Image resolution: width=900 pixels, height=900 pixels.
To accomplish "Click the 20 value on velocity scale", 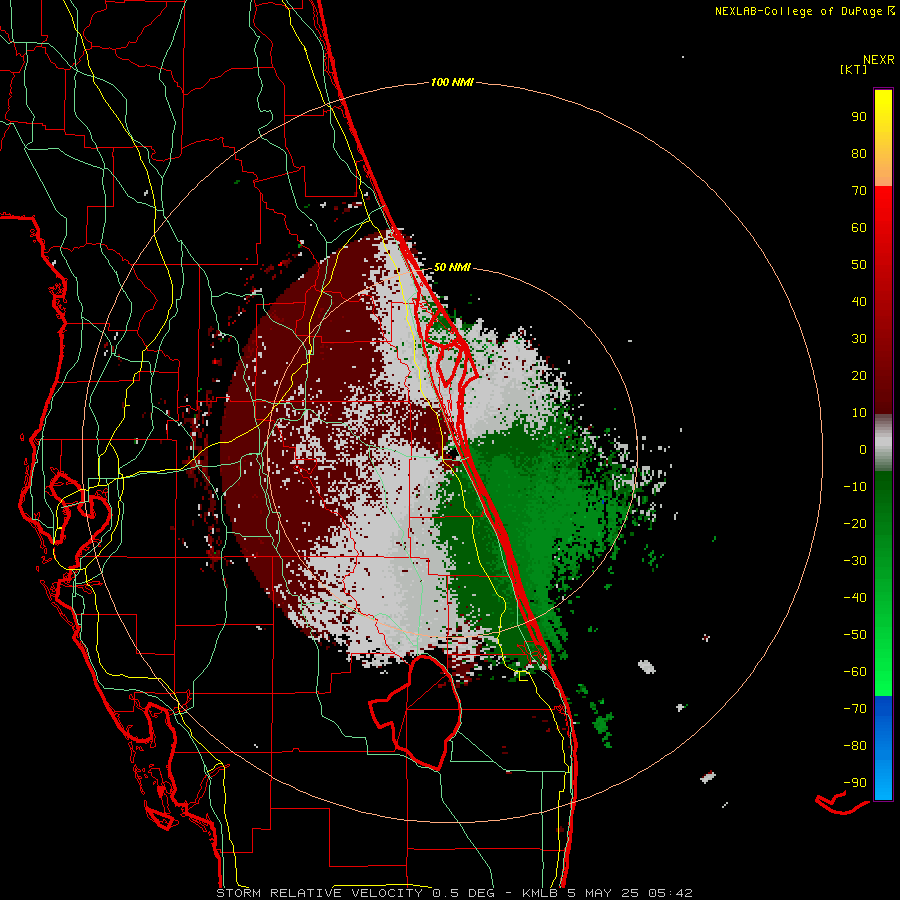I will pyautogui.click(x=859, y=376).
